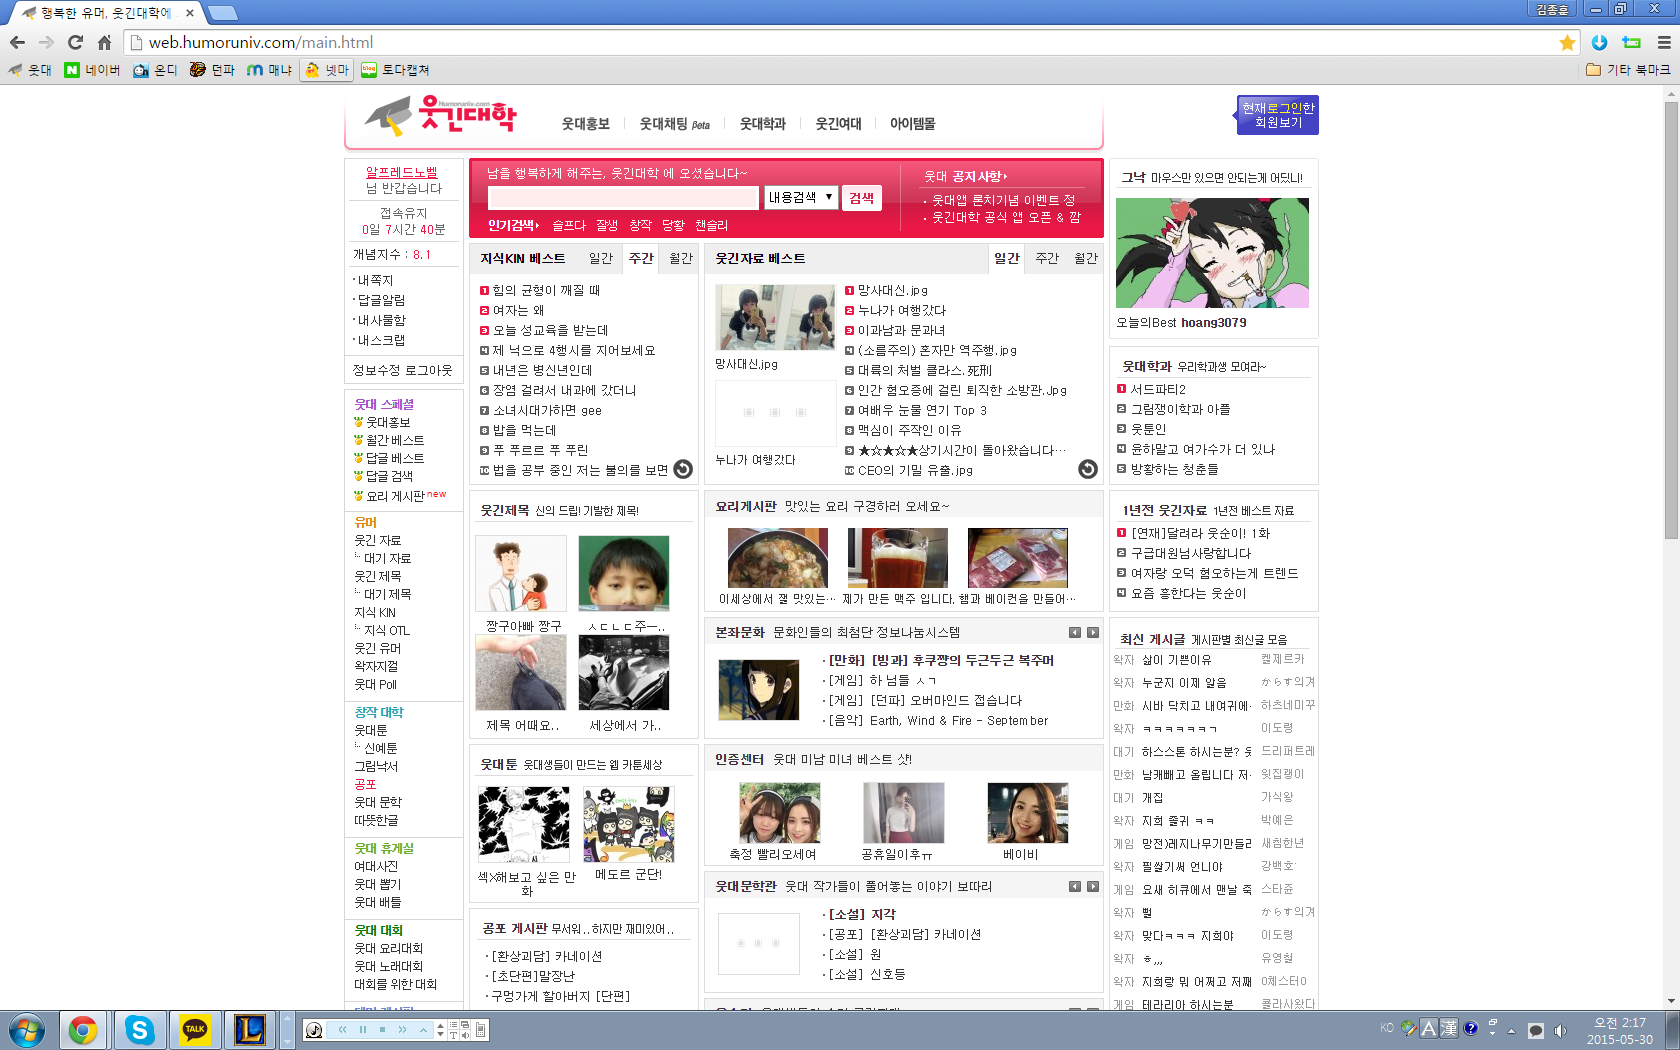Open the 기타 북마크 bookmarks folder

(1628, 70)
